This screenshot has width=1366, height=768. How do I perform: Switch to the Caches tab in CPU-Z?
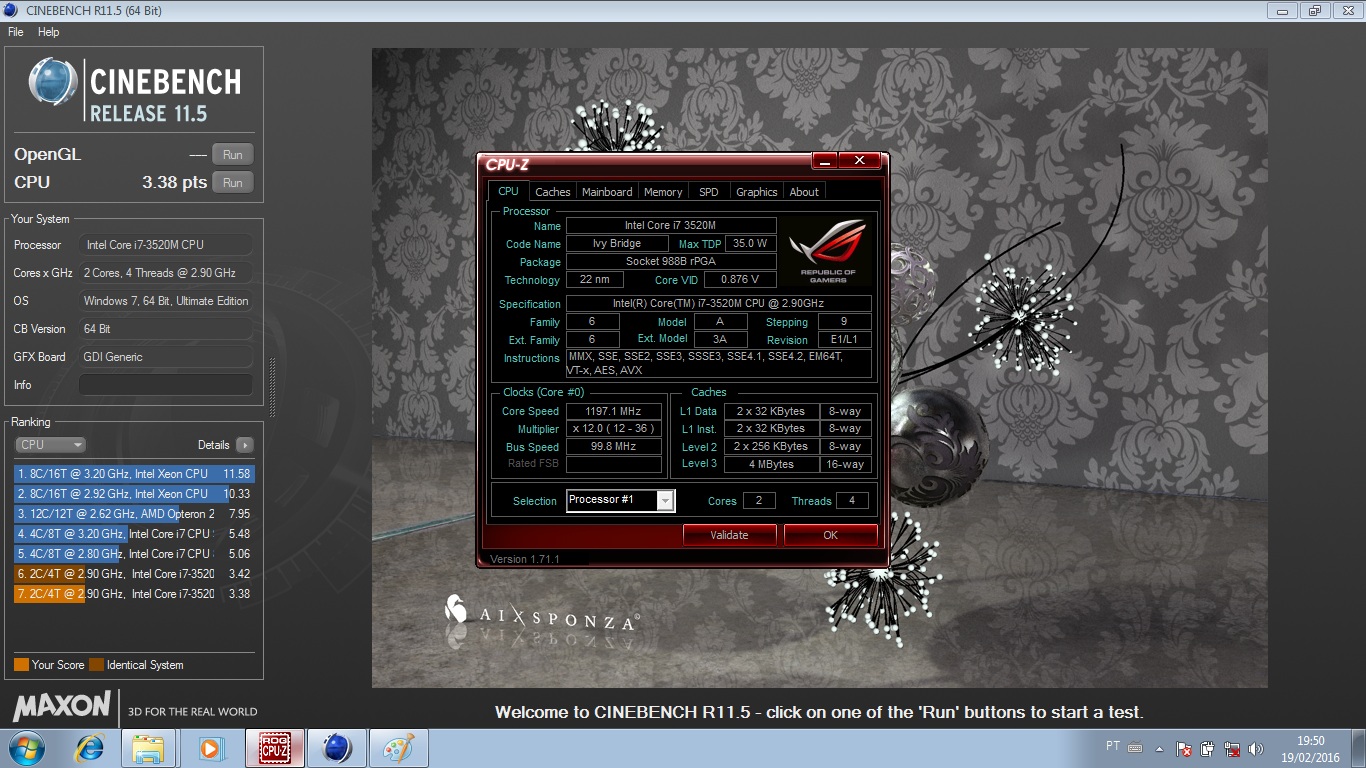552,192
